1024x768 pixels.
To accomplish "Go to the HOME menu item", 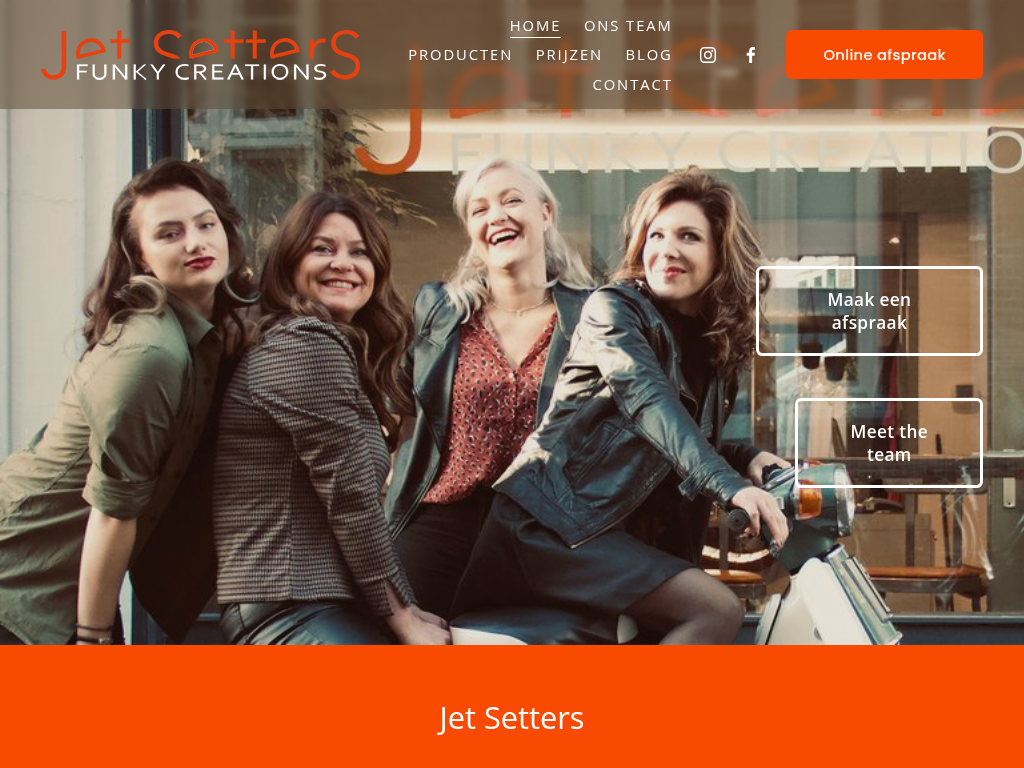I will tap(535, 26).
